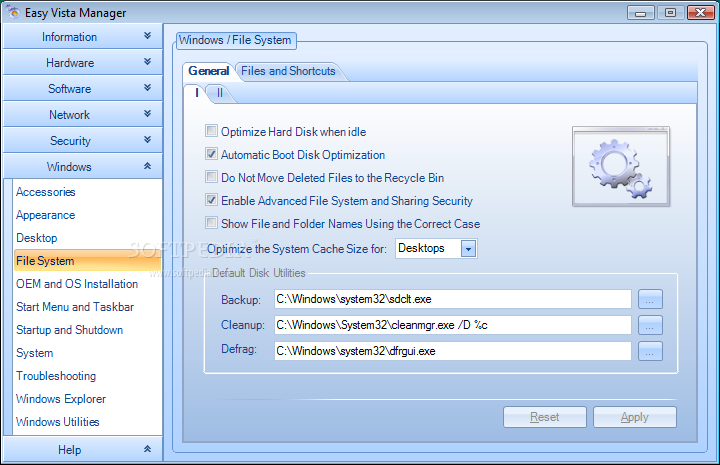
Task: Open the System Cache Size dropdown
Action: point(468,249)
